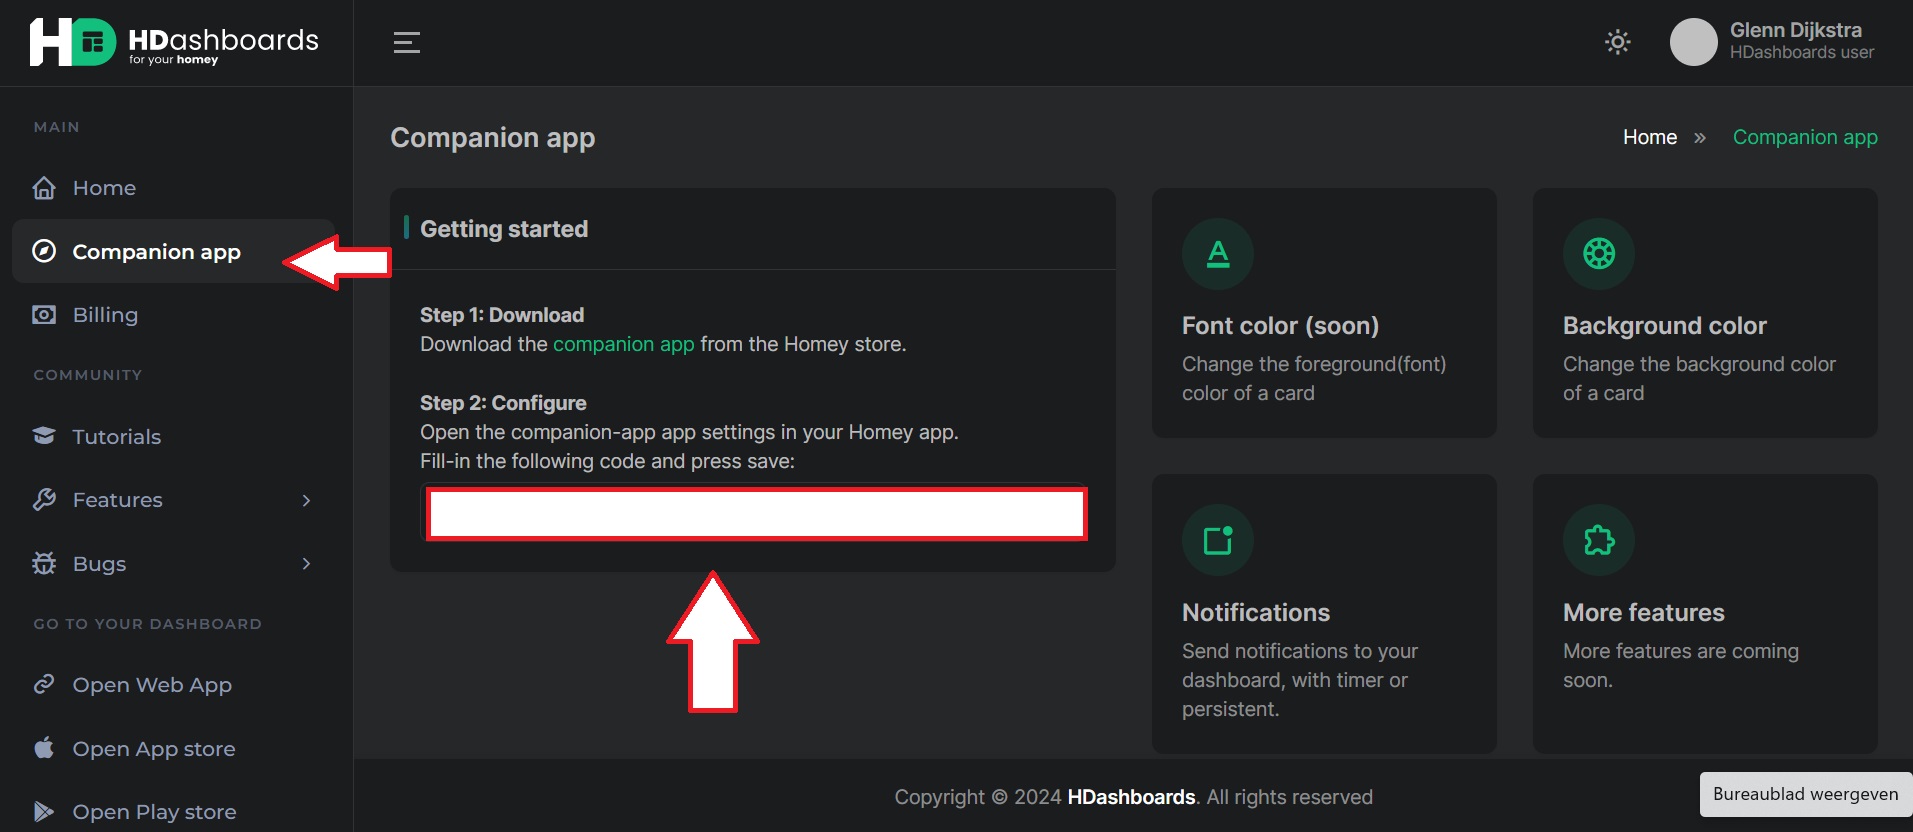Viewport: 1913px width, 832px height.
Task: Expand the Features submenu chevron
Action: click(x=306, y=500)
